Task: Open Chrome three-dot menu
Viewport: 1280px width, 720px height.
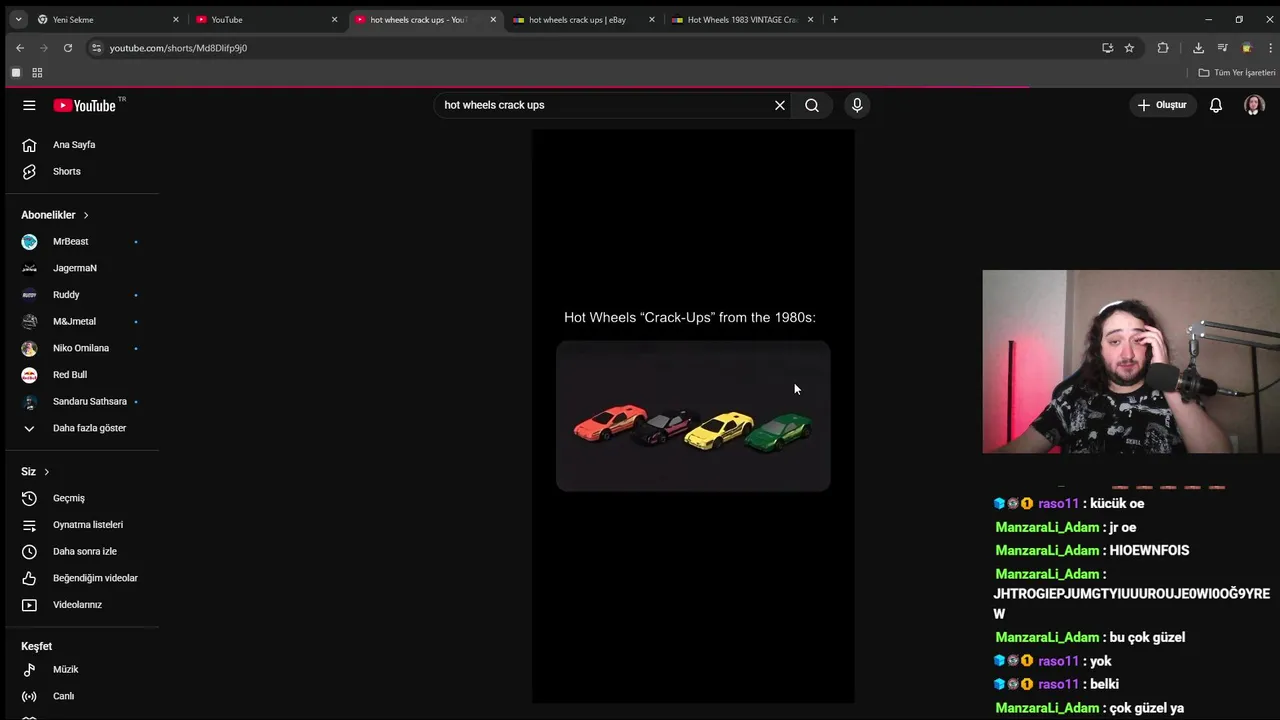Action: click(x=1271, y=48)
